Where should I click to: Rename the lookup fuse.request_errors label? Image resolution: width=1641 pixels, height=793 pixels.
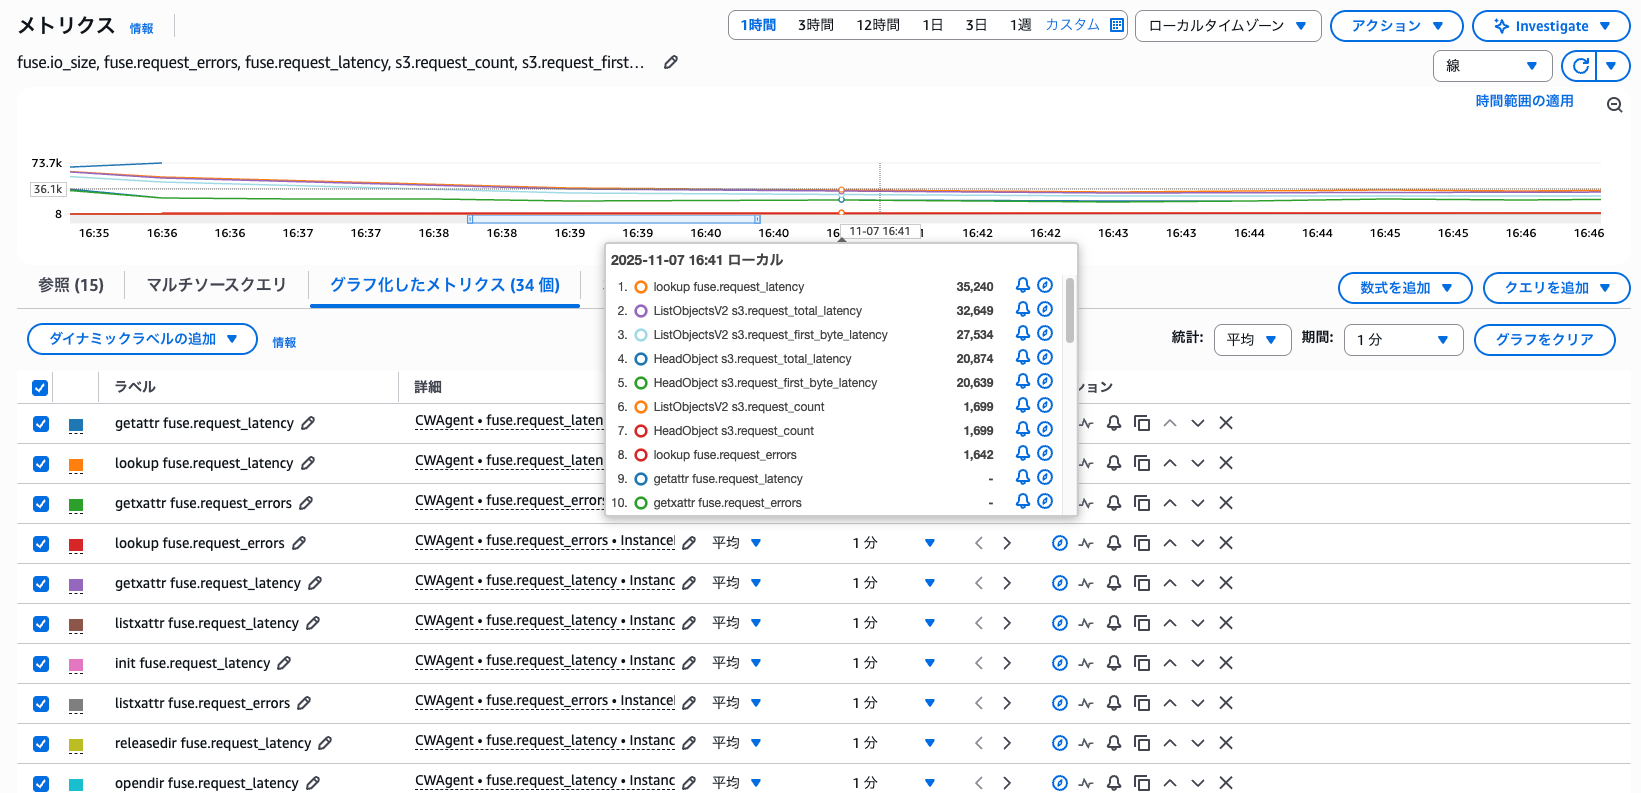click(x=299, y=543)
